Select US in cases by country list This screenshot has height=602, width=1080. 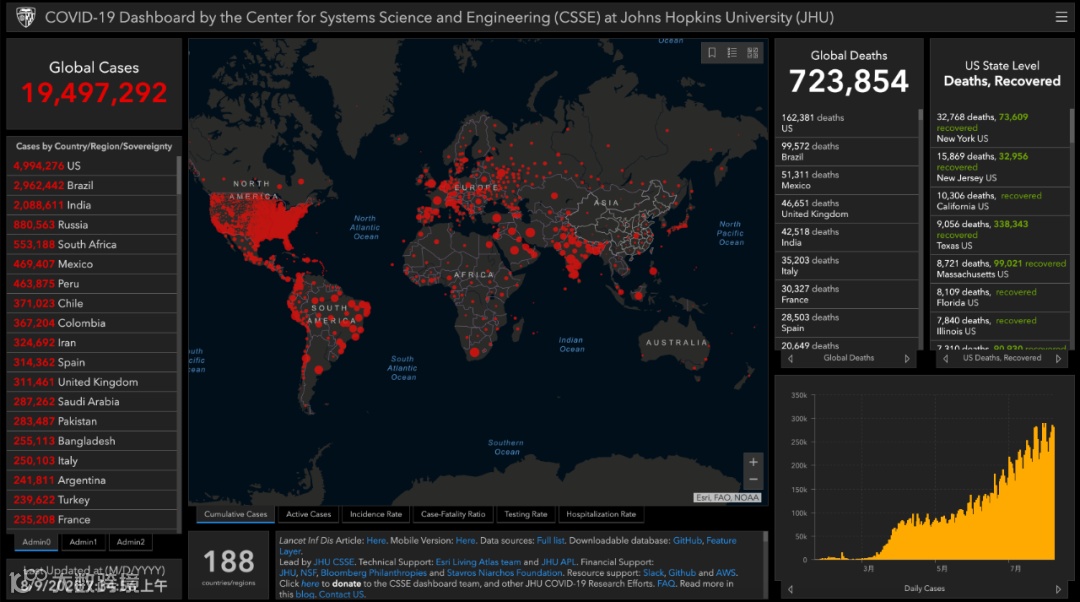93,166
